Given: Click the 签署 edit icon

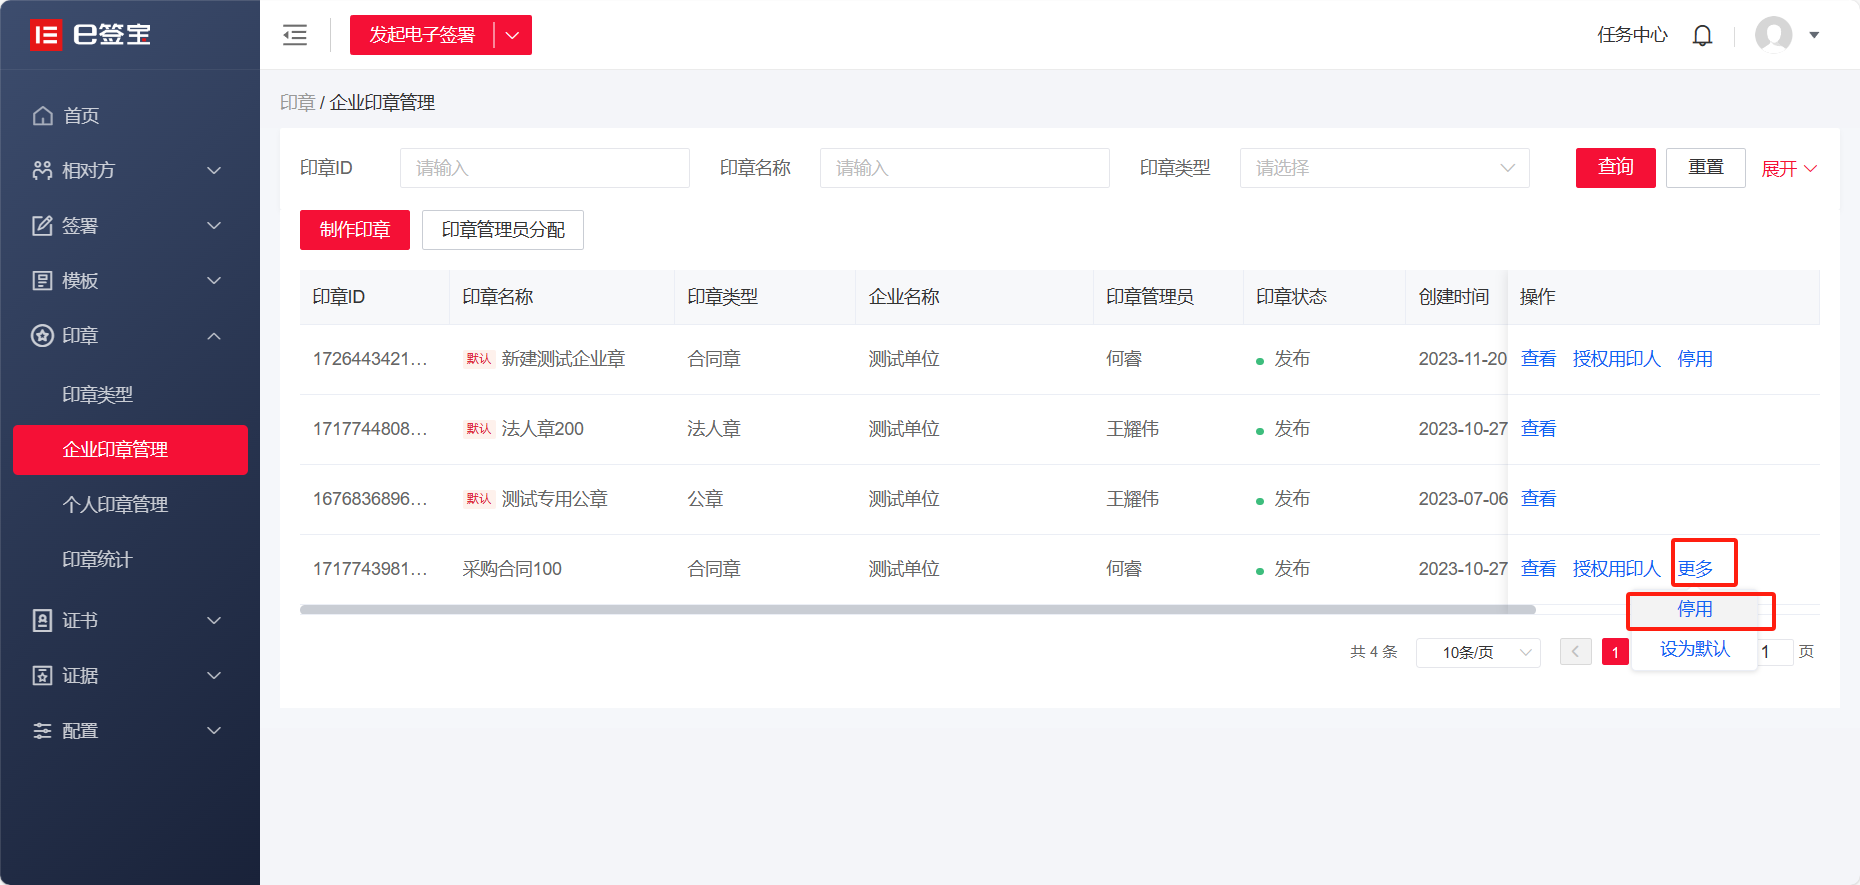Looking at the screenshot, I should coord(42,226).
